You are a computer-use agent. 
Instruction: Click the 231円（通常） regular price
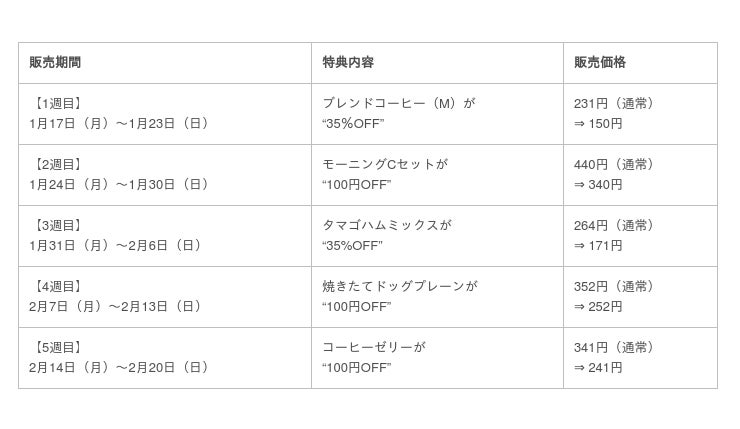click(x=617, y=103)
